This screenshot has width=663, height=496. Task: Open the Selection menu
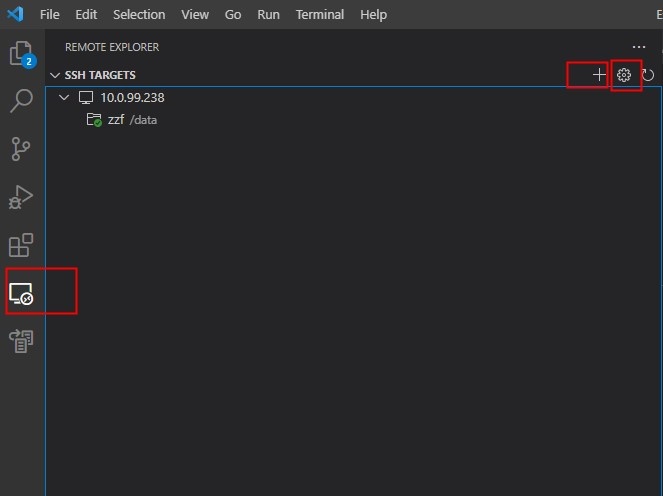click(x=139, y=15)
